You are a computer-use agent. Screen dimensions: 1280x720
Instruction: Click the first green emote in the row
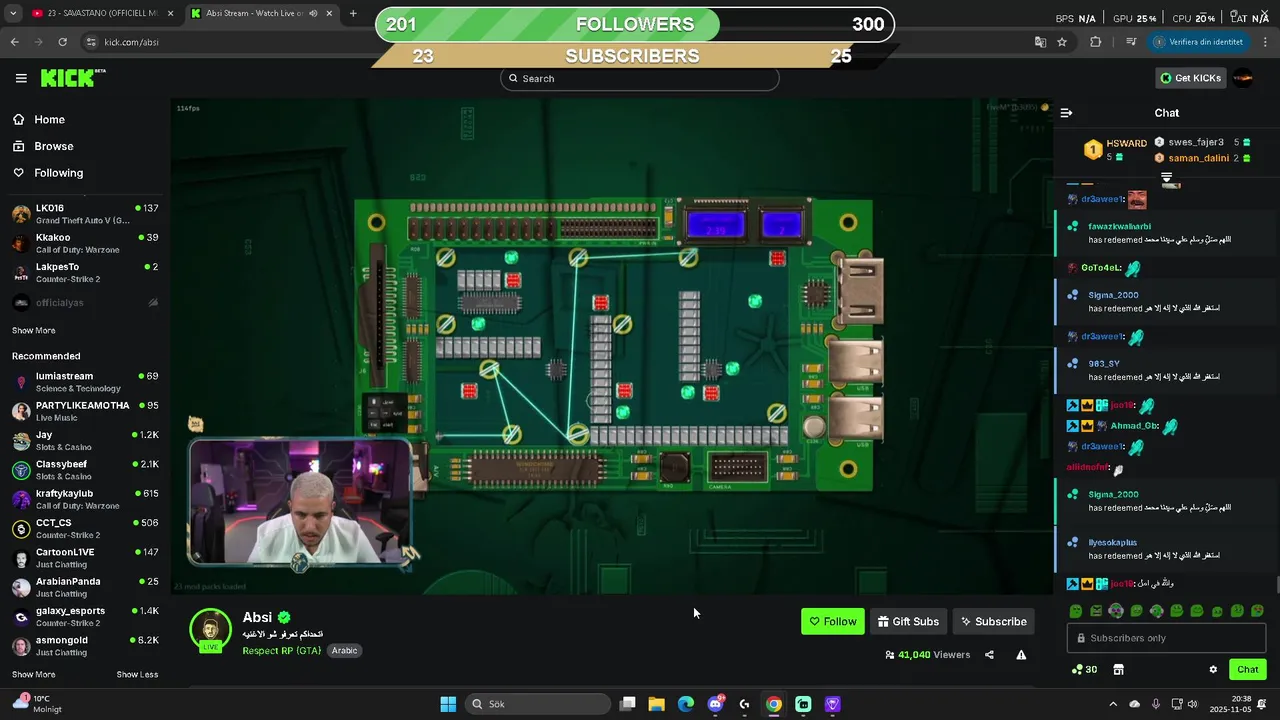pyautogui.click(x=1076, y=611)
